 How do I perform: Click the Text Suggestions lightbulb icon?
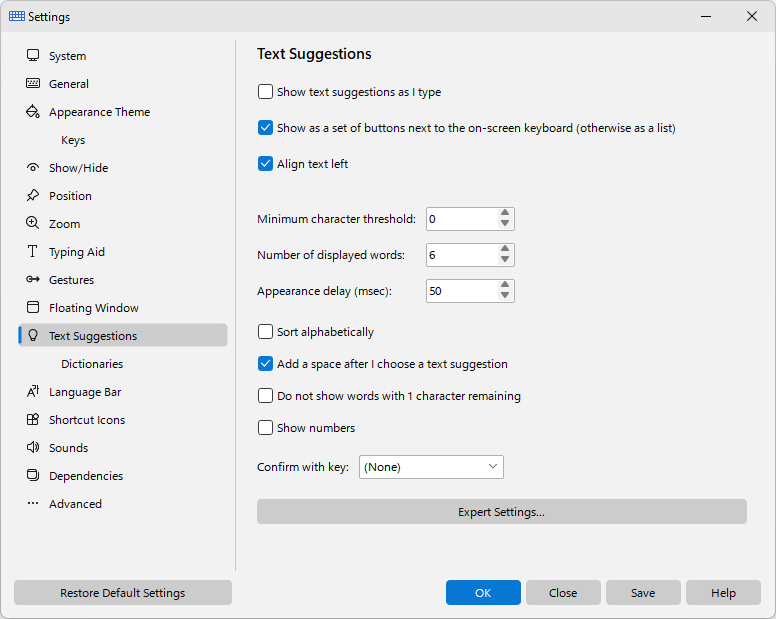(33, 335)
